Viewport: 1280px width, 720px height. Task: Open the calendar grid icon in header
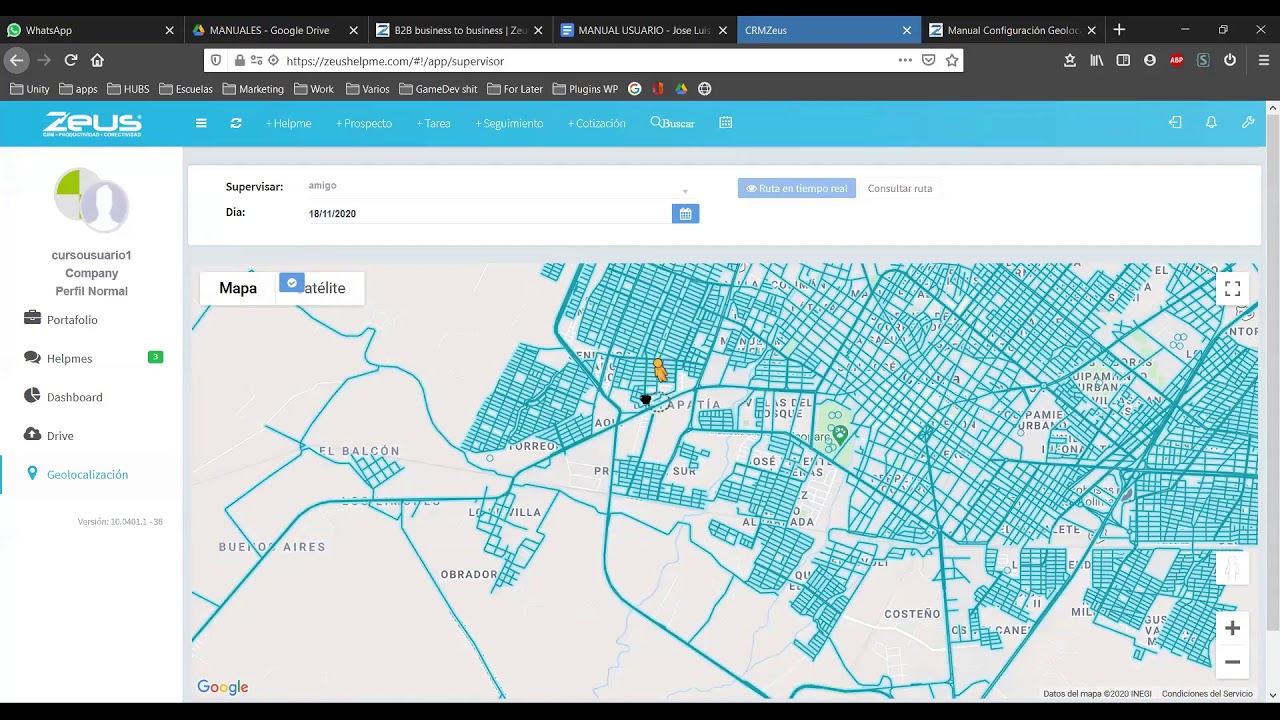coord(726,123)
